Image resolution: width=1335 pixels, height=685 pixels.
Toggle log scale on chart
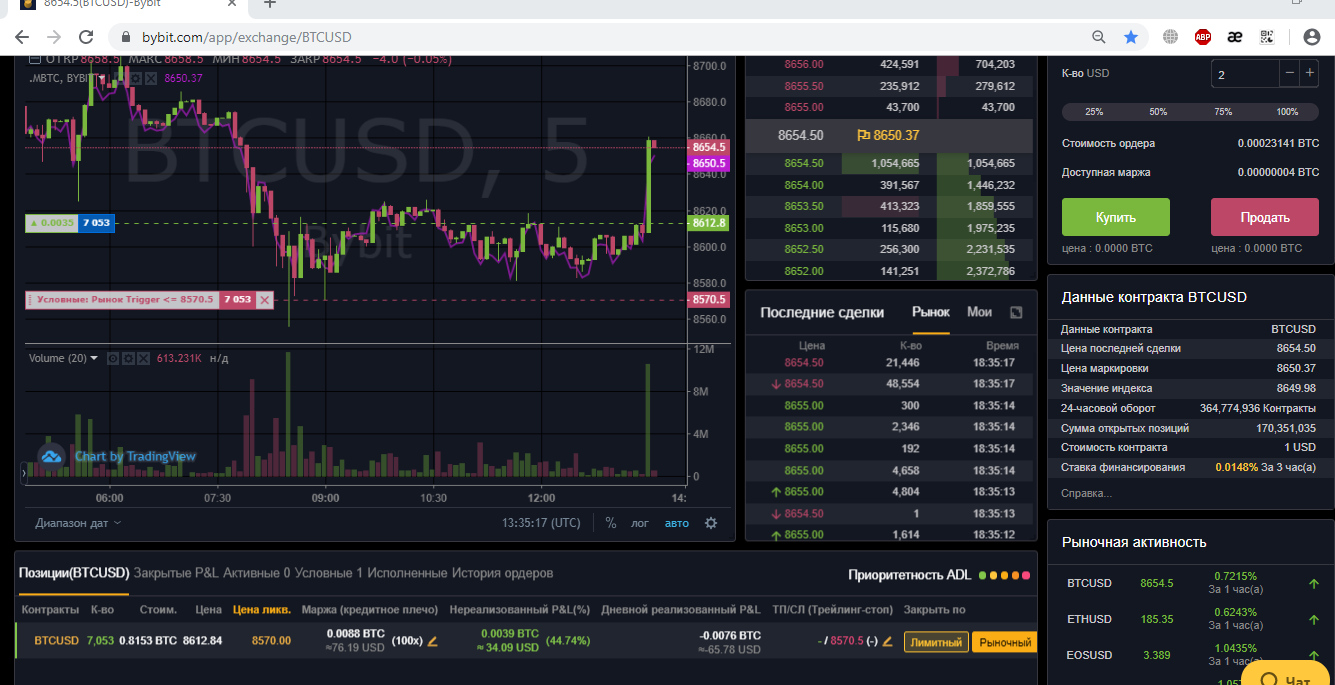point(640,523)
